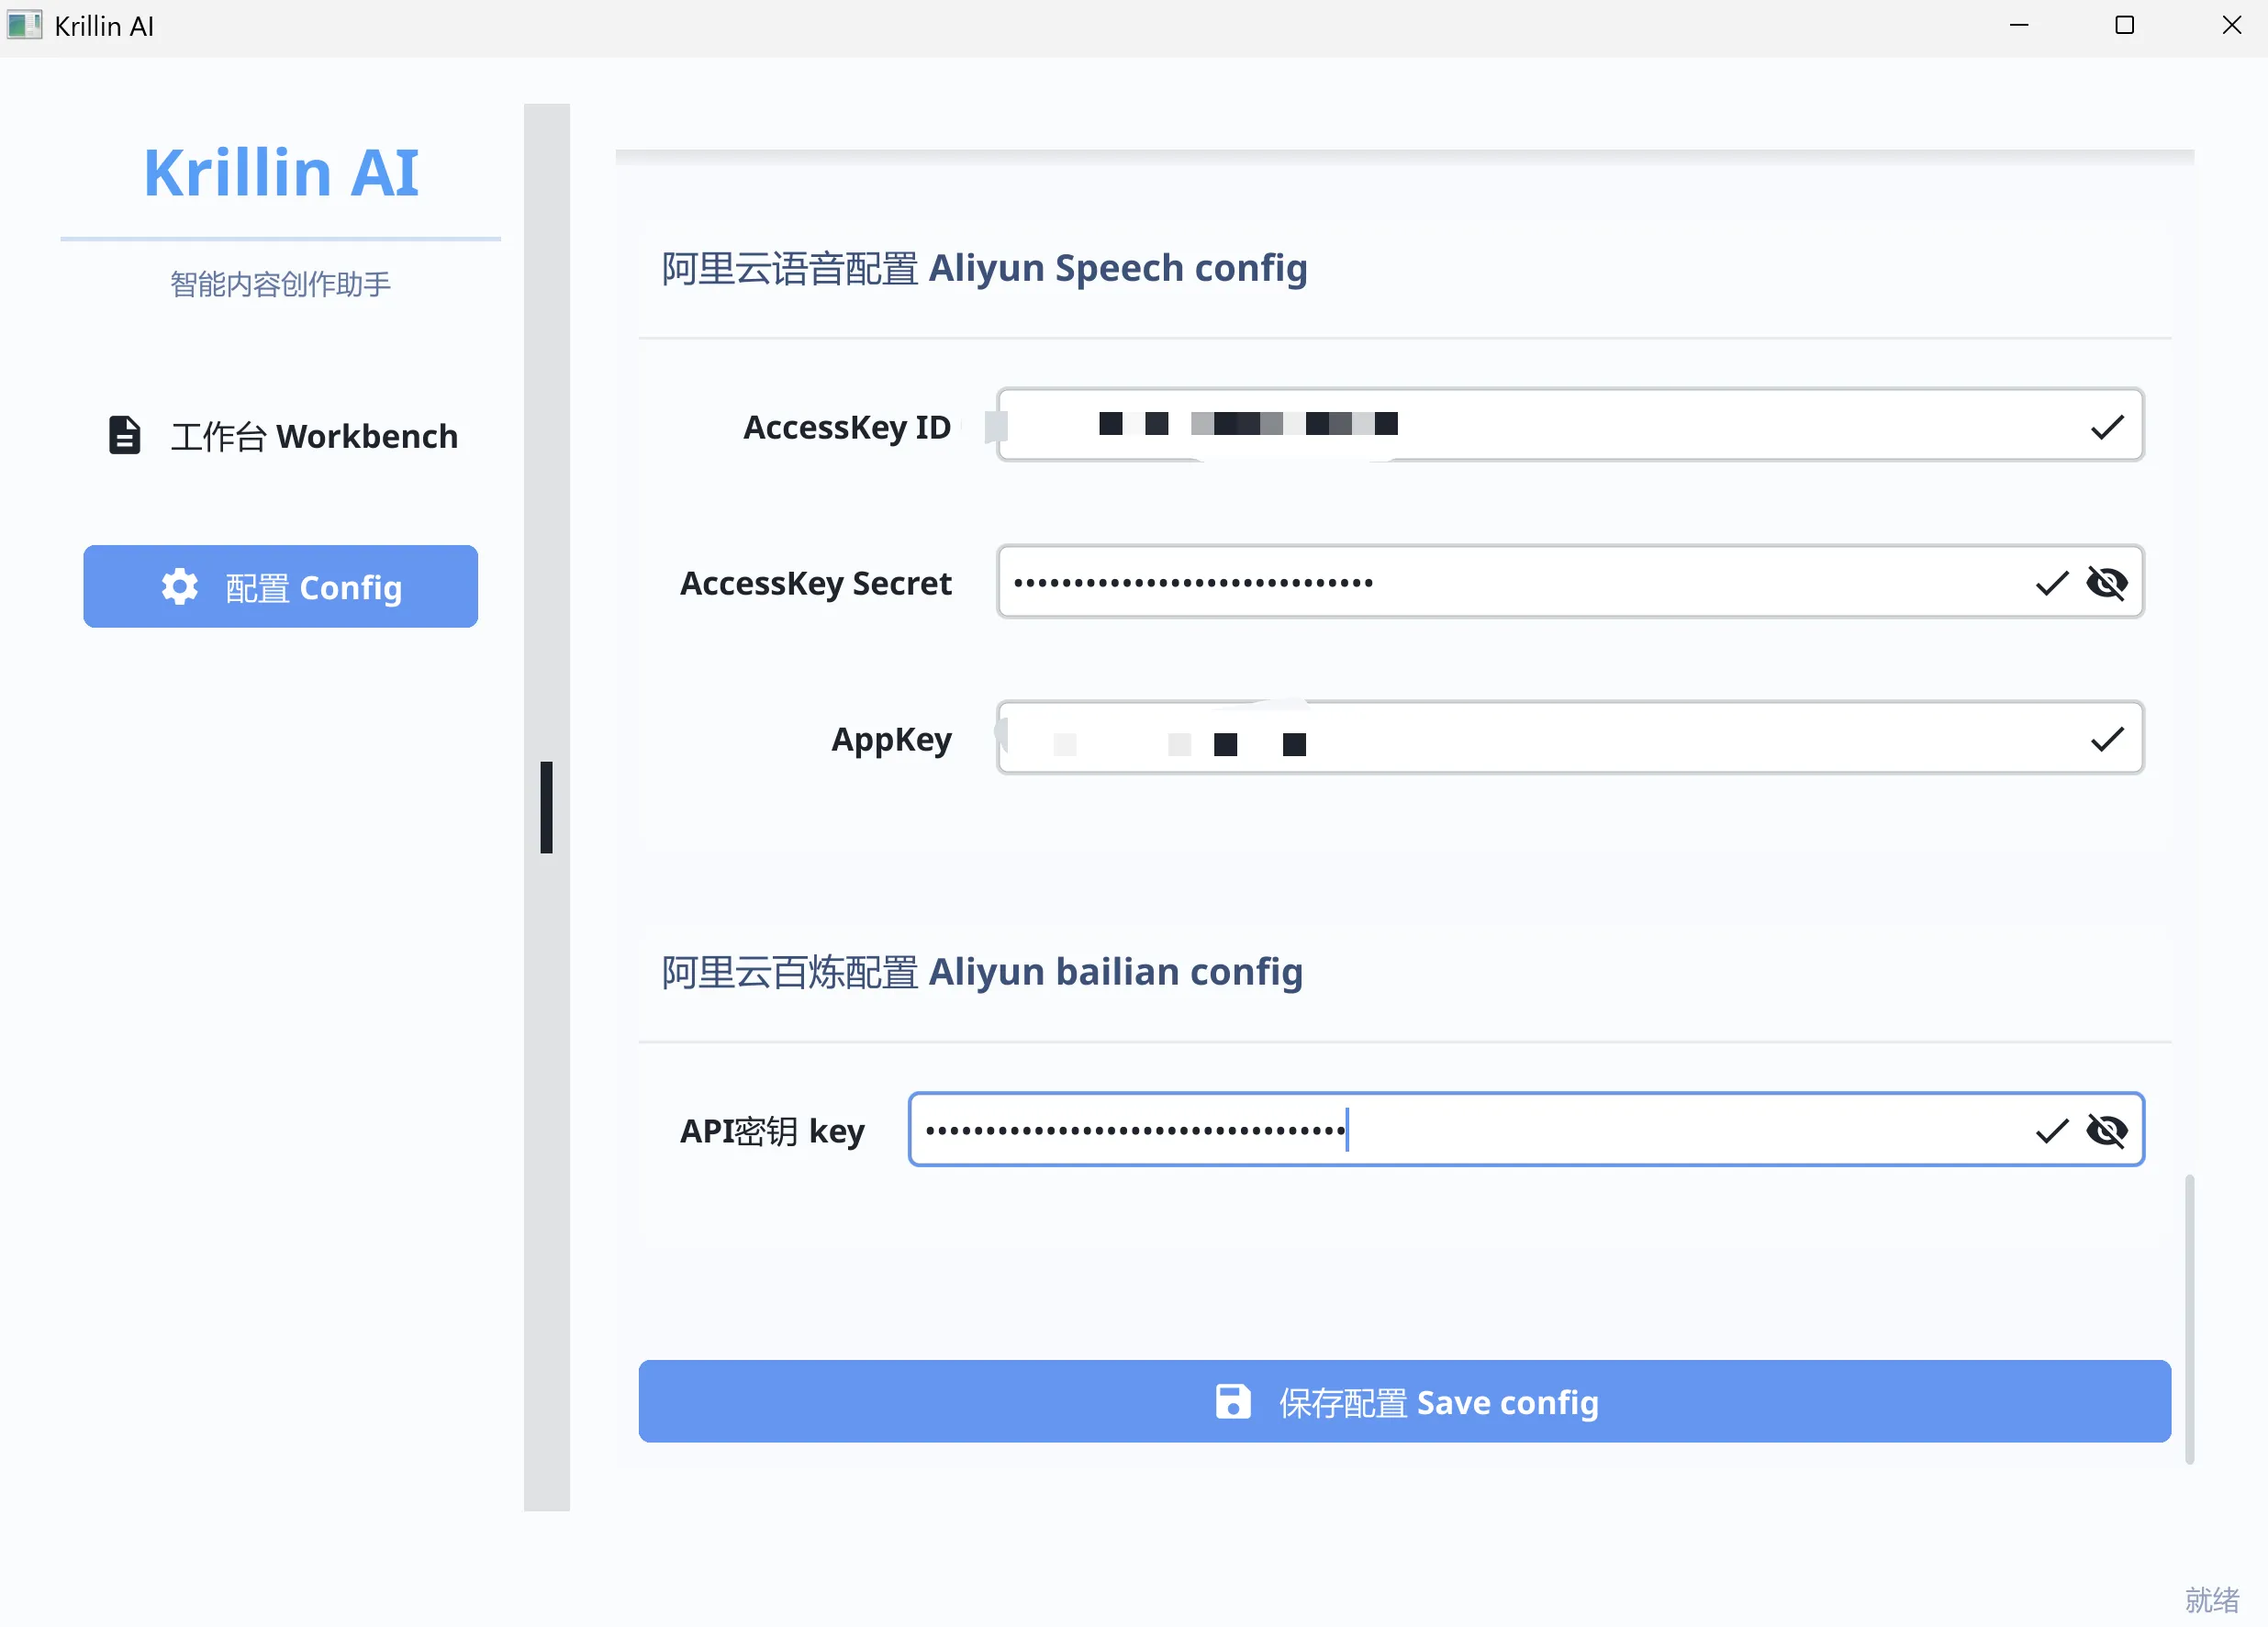
Task: Click the Aliyun Speech config section heading
Action: (x=984, y=268)
